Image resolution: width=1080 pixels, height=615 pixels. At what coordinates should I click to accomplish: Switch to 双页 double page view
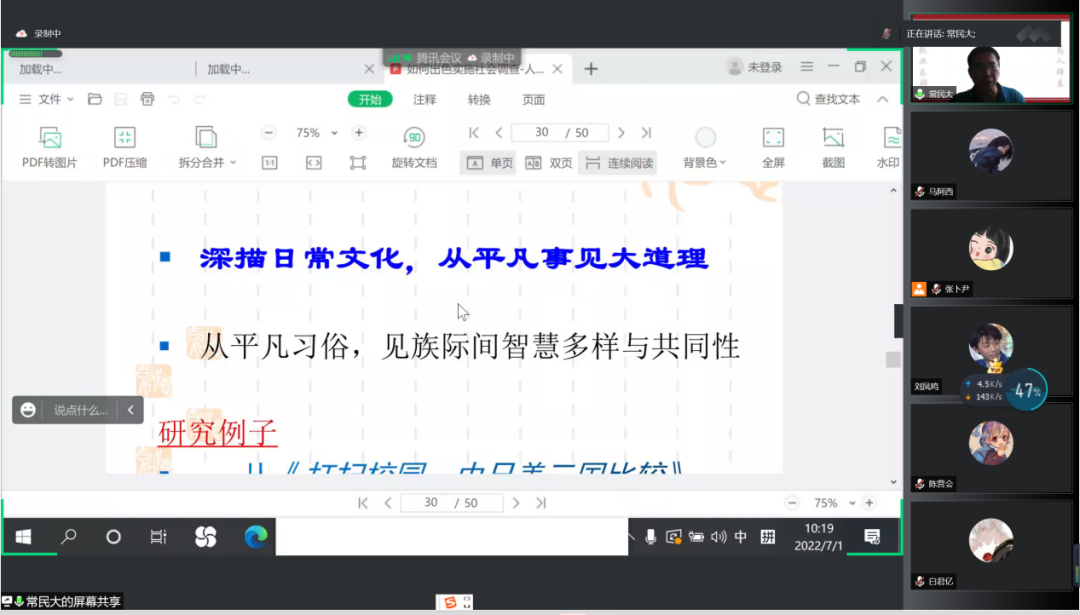click(x=549, y=163)
